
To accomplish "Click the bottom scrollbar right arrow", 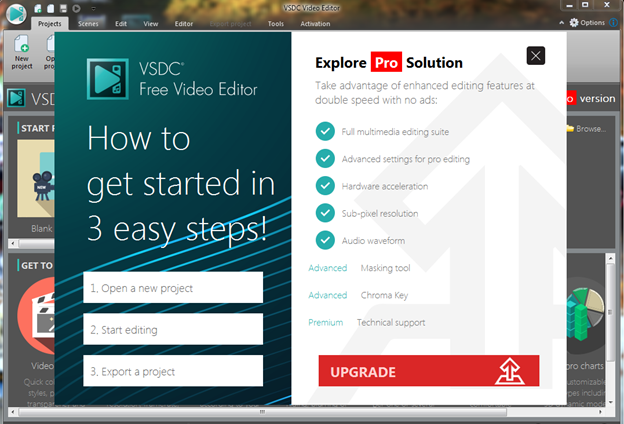I will point(600,412).
